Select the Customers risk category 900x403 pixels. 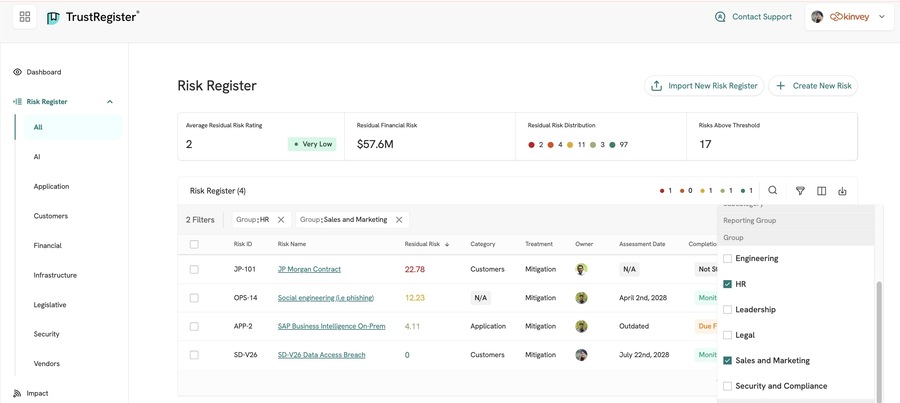(51, 216)
